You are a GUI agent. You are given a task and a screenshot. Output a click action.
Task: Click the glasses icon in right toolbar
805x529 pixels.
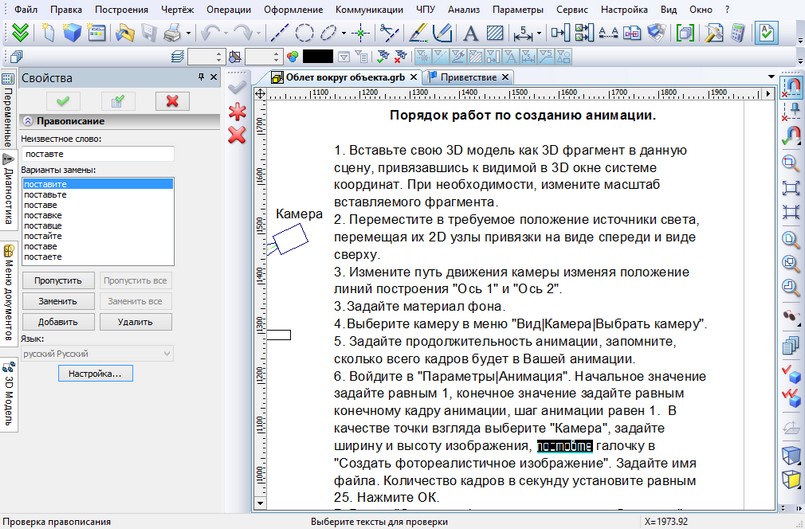pyautogui.click(x=791, y=317)
